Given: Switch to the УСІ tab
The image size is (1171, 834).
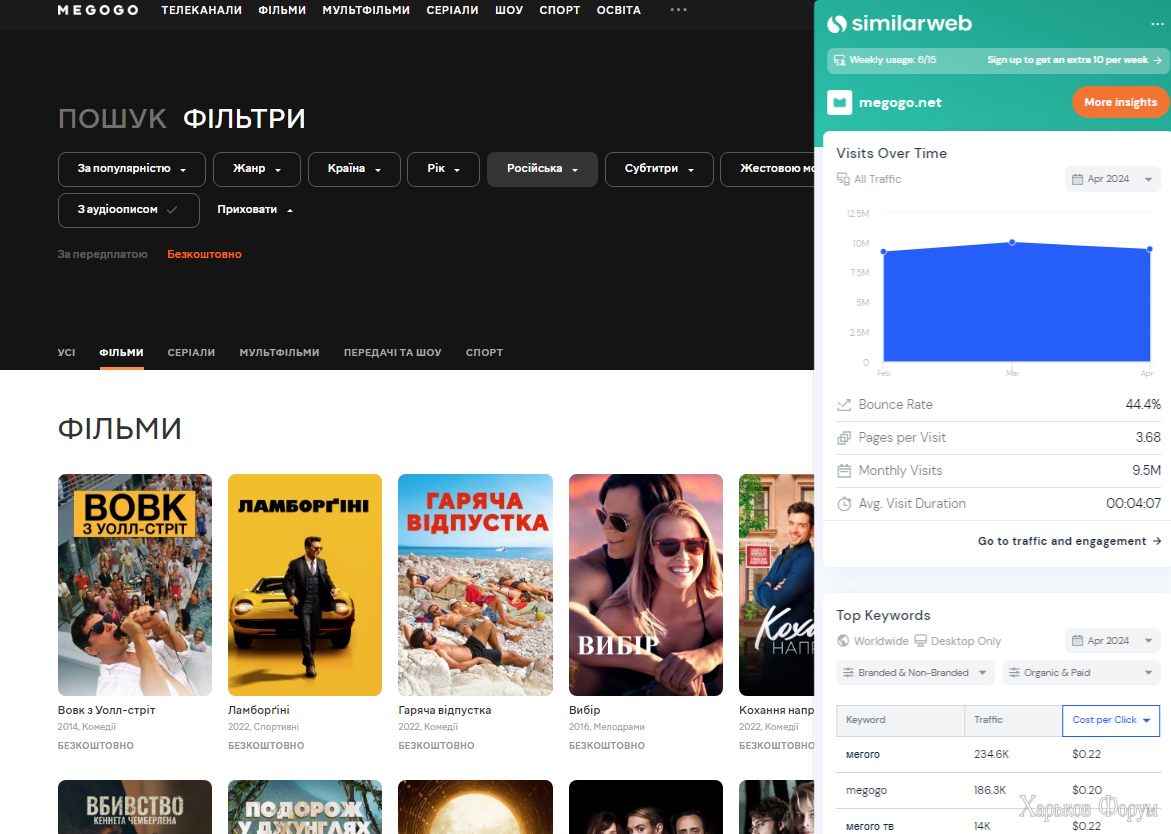Looking at the screenshot, I should tap(66, 352).
